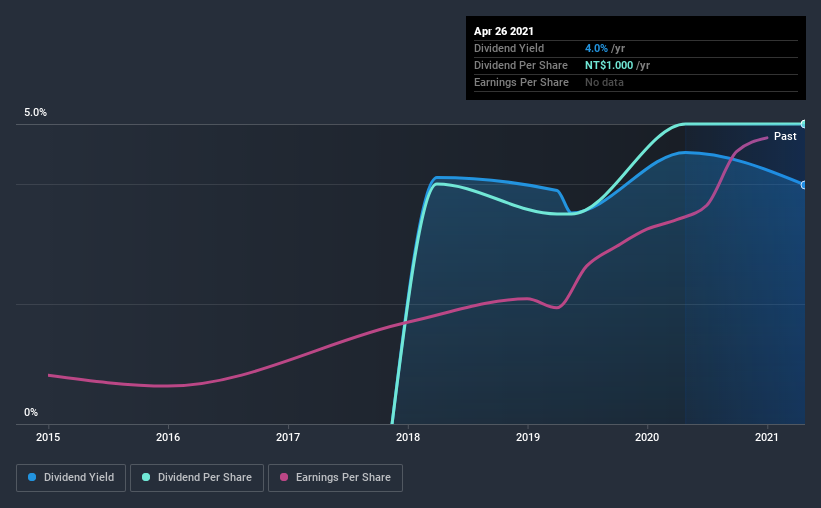This screenshot has width=821, height=508.
Task: Toggle the Earnings Per Share legend button
Action: pos(336,478)
